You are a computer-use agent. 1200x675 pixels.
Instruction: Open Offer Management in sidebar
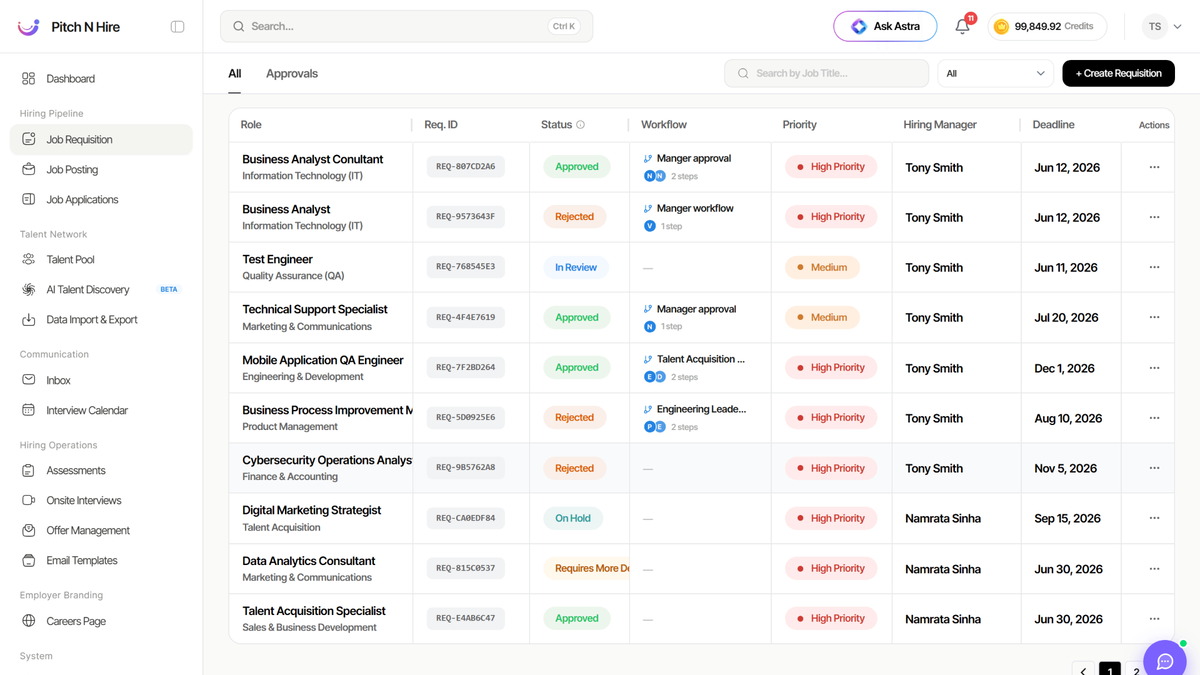(x=101, y=530)
